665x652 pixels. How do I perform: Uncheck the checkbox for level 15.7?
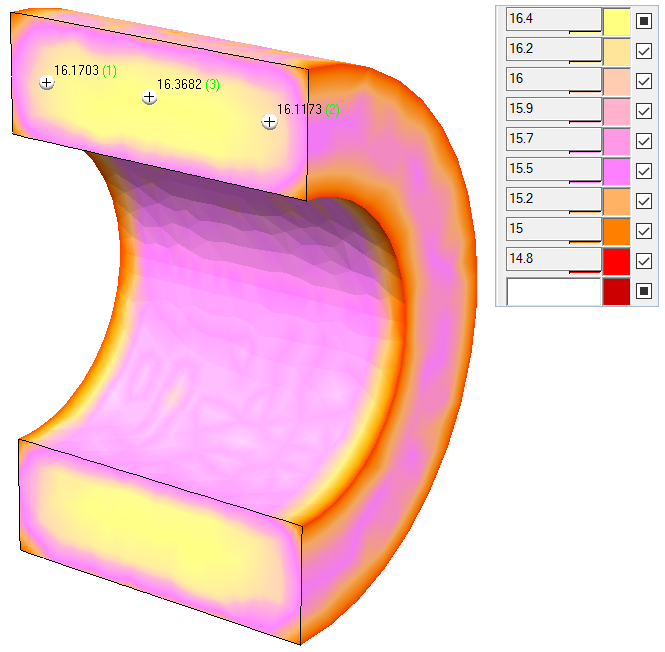pos(644,141)
